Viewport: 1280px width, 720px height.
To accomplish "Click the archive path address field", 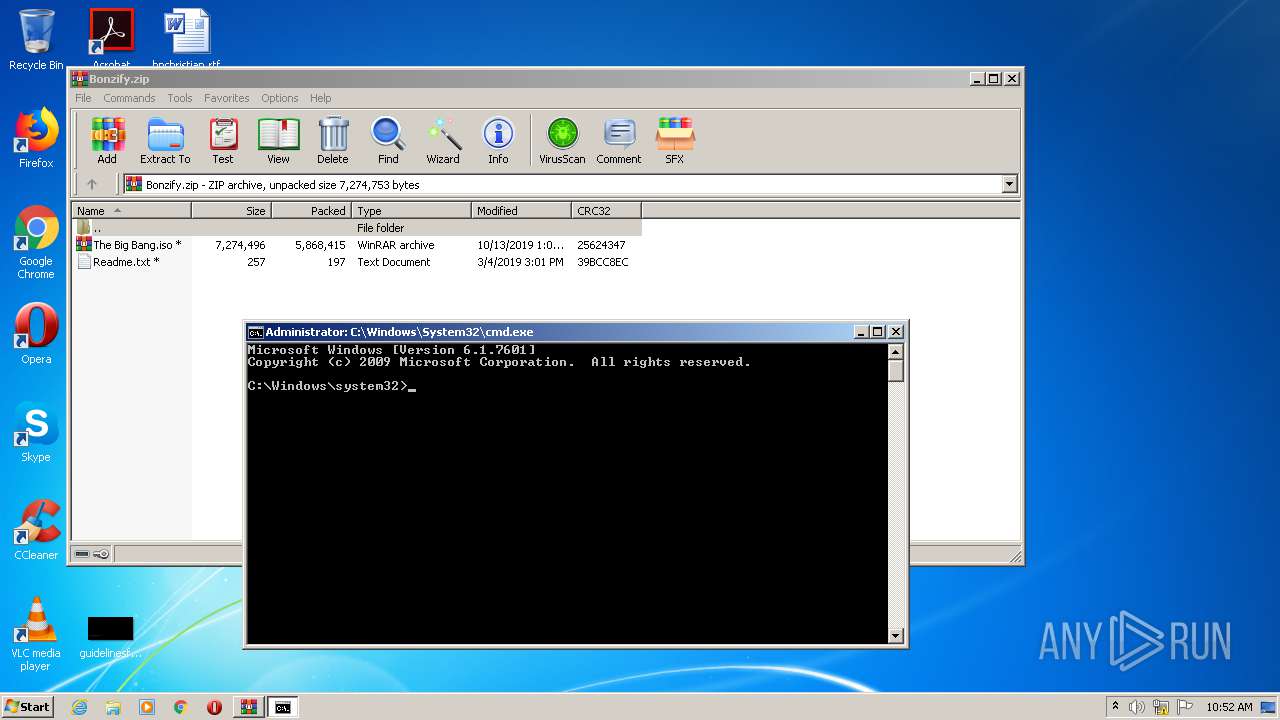I will tap(563, 184).
